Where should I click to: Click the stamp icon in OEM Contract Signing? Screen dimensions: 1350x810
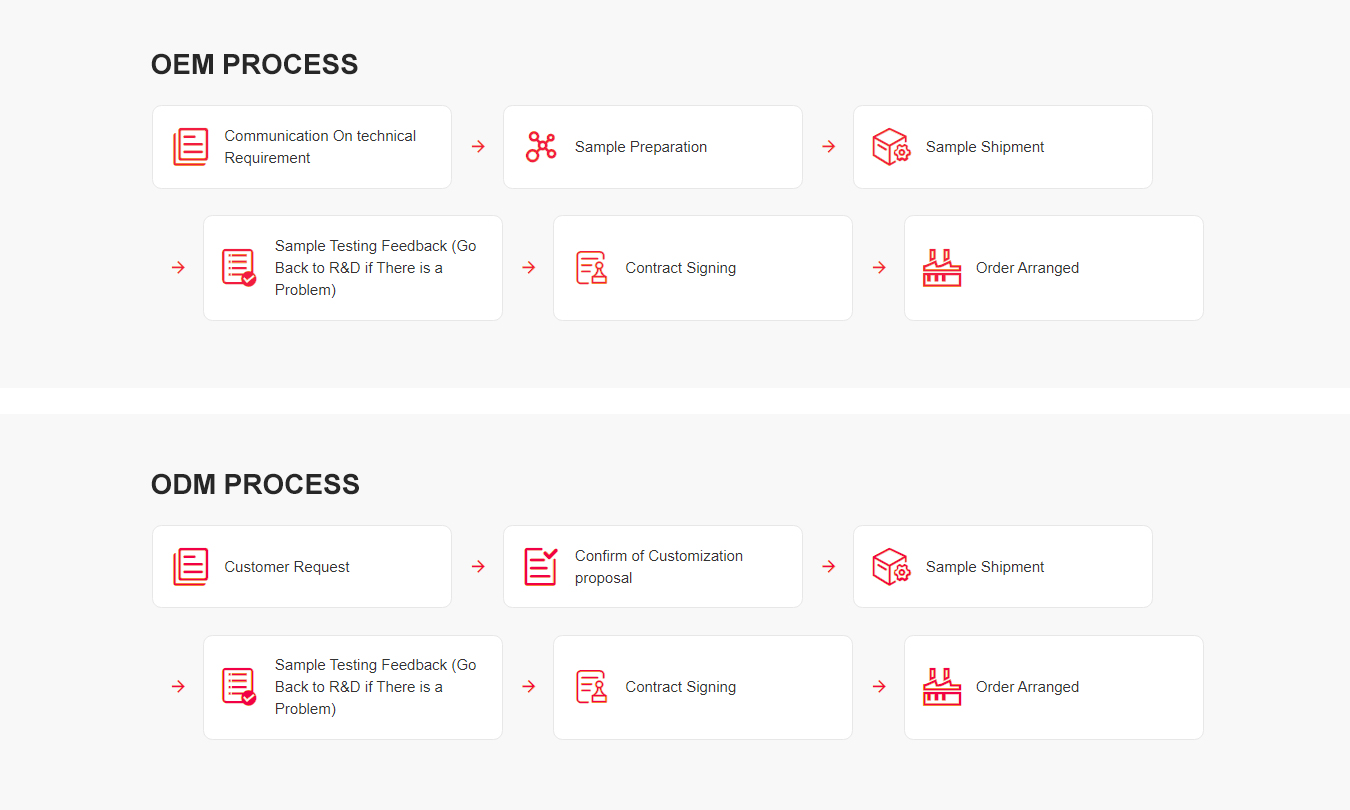tap(592, 268)
